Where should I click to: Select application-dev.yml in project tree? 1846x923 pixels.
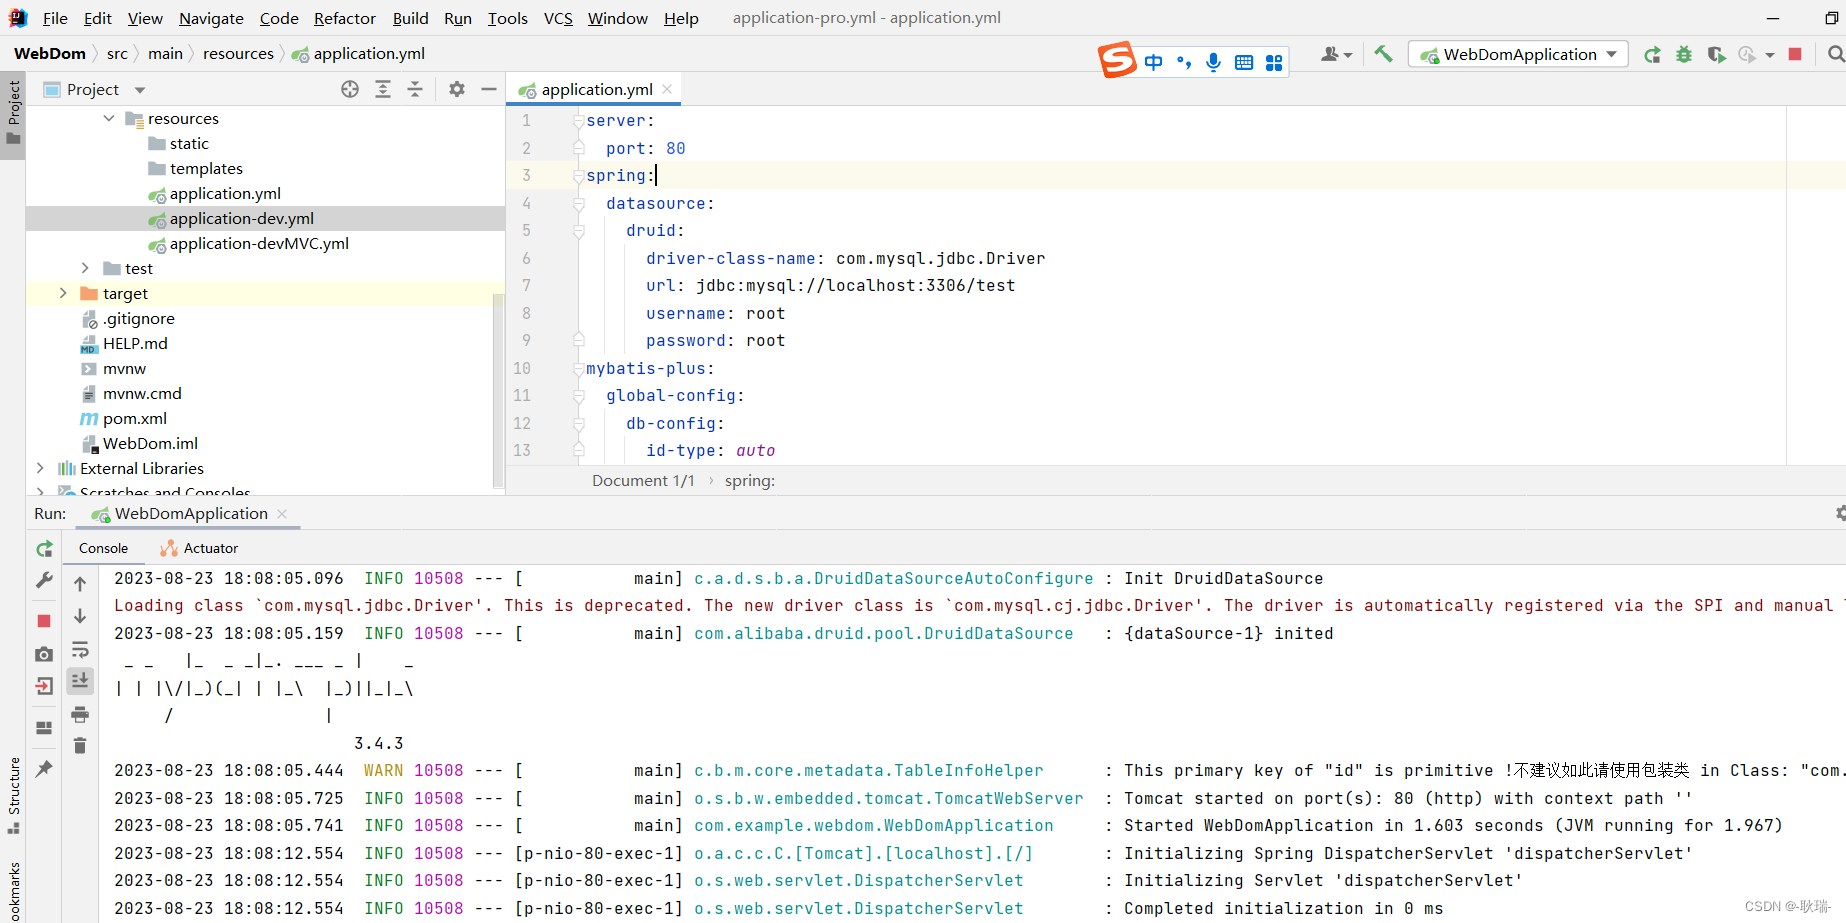click(242, 218)
